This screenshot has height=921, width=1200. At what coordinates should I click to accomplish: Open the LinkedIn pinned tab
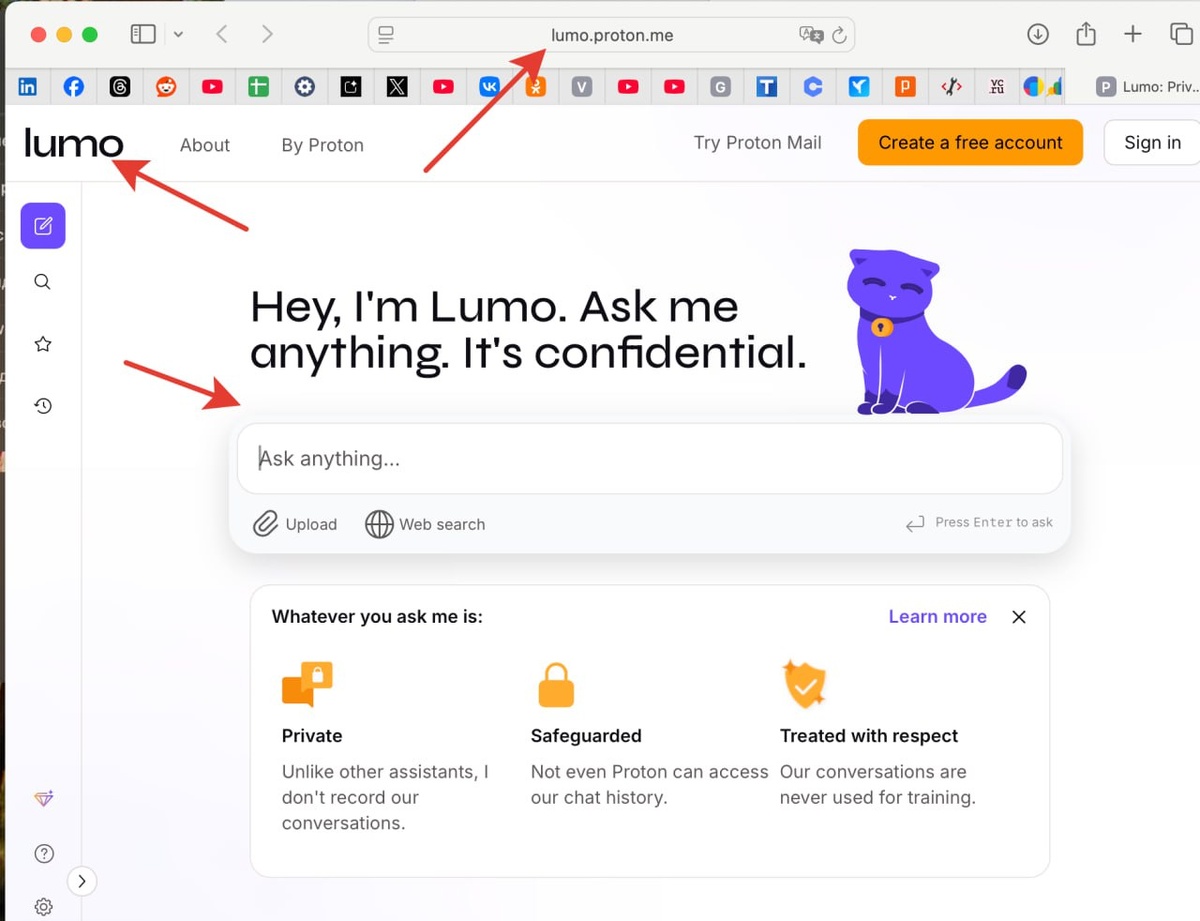tap(28, 87)
